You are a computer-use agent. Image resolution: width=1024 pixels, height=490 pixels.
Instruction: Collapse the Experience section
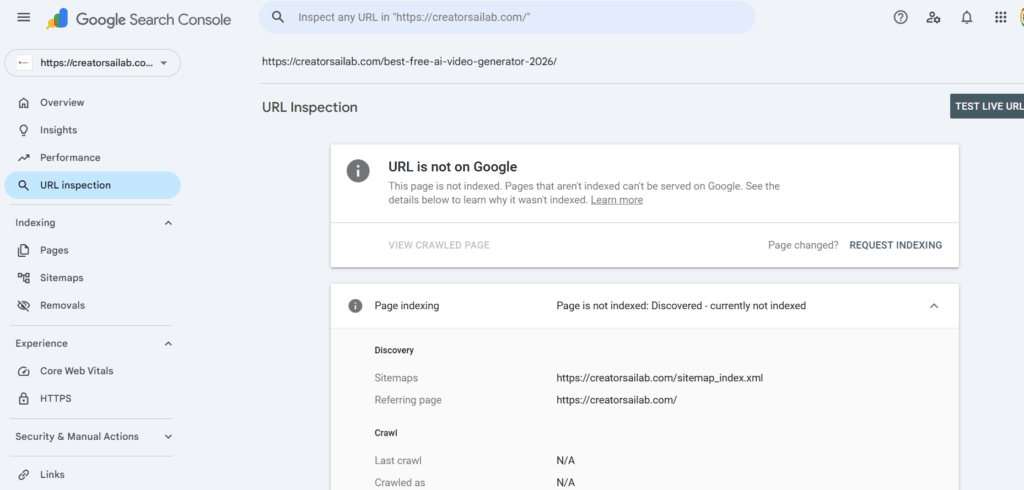pos(168,344)
